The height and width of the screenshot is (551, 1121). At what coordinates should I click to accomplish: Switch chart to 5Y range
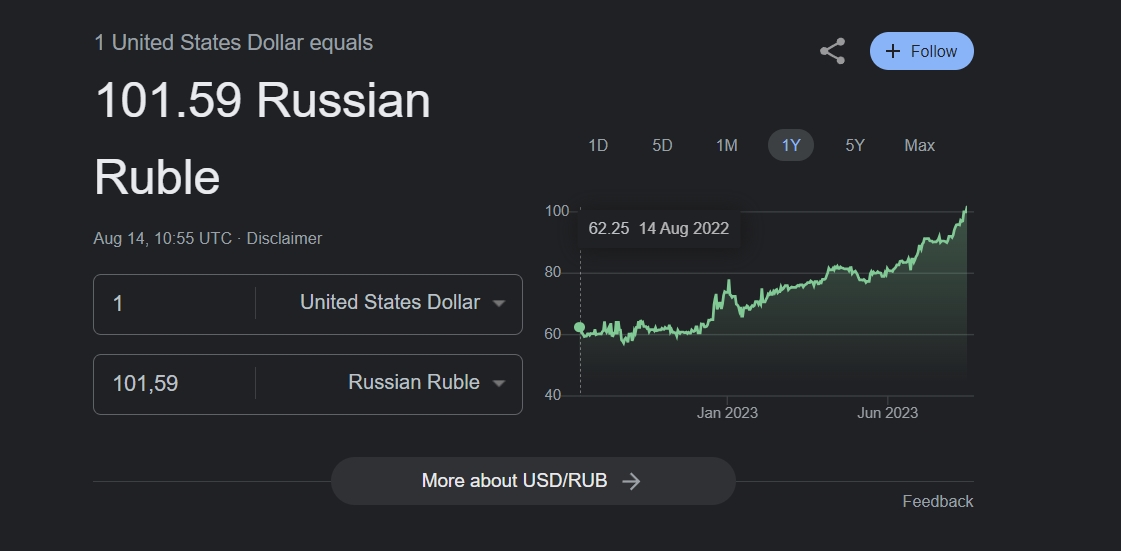click(854, 145)
